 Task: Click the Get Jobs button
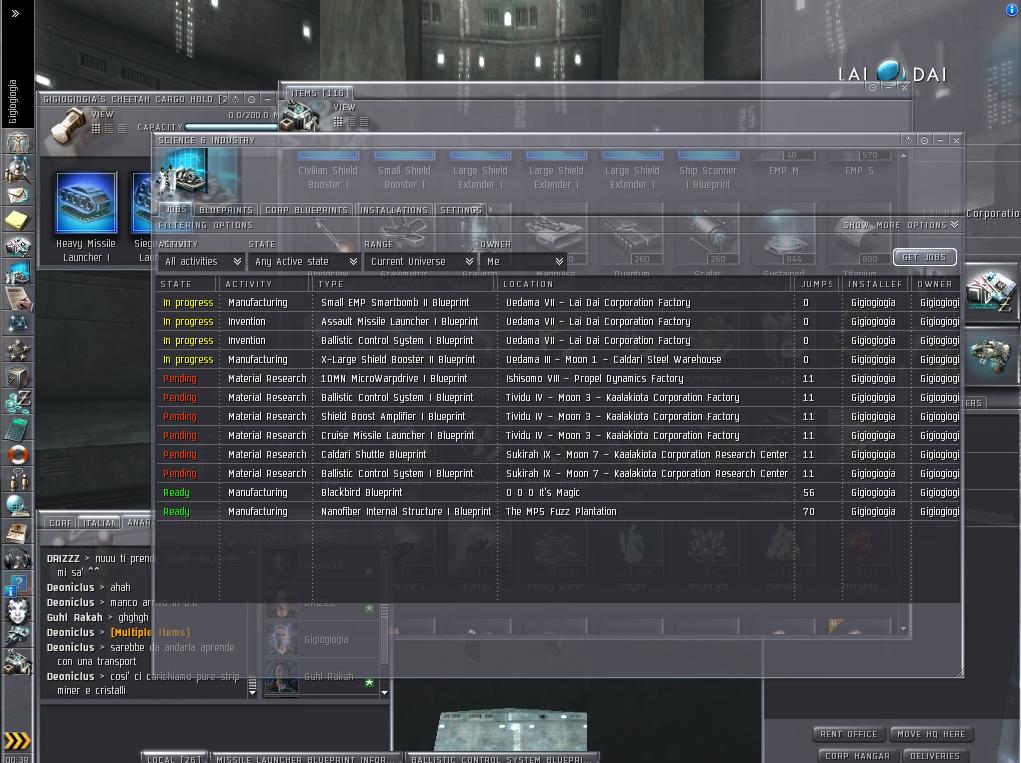pyautogui.click(x=925, y=257)
